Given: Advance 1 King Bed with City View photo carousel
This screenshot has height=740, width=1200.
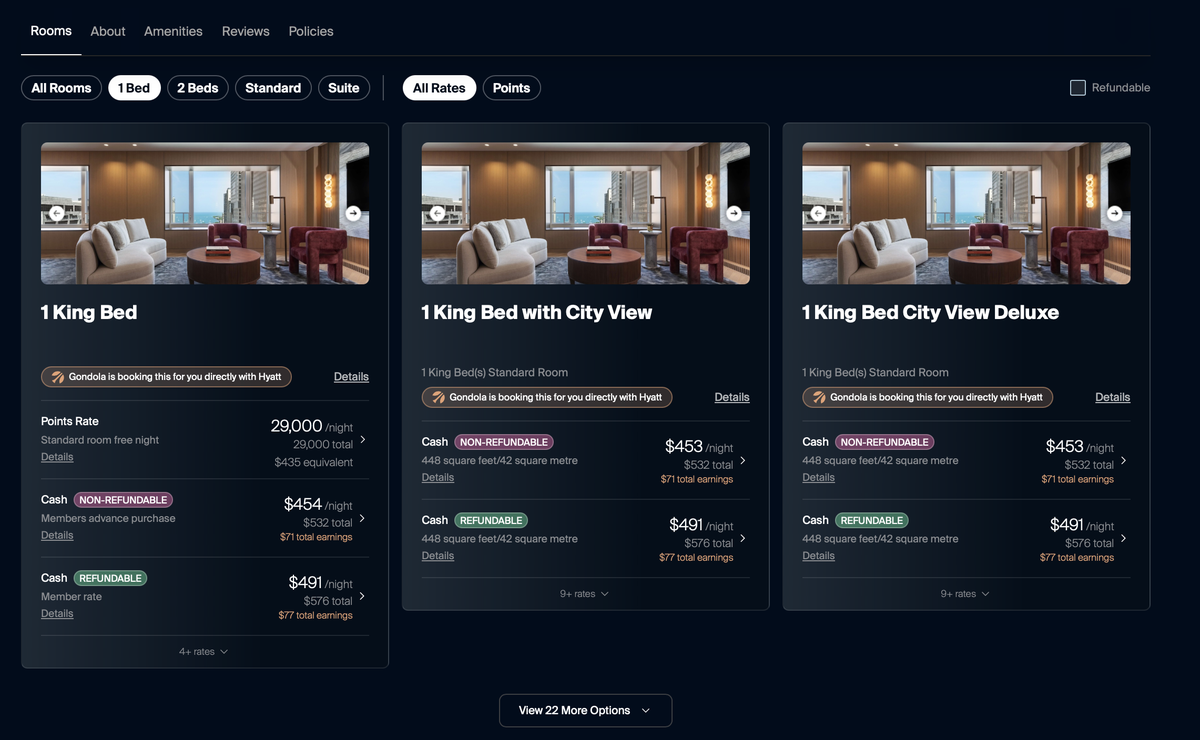Looking at the screenshot, I should [734, 213].
